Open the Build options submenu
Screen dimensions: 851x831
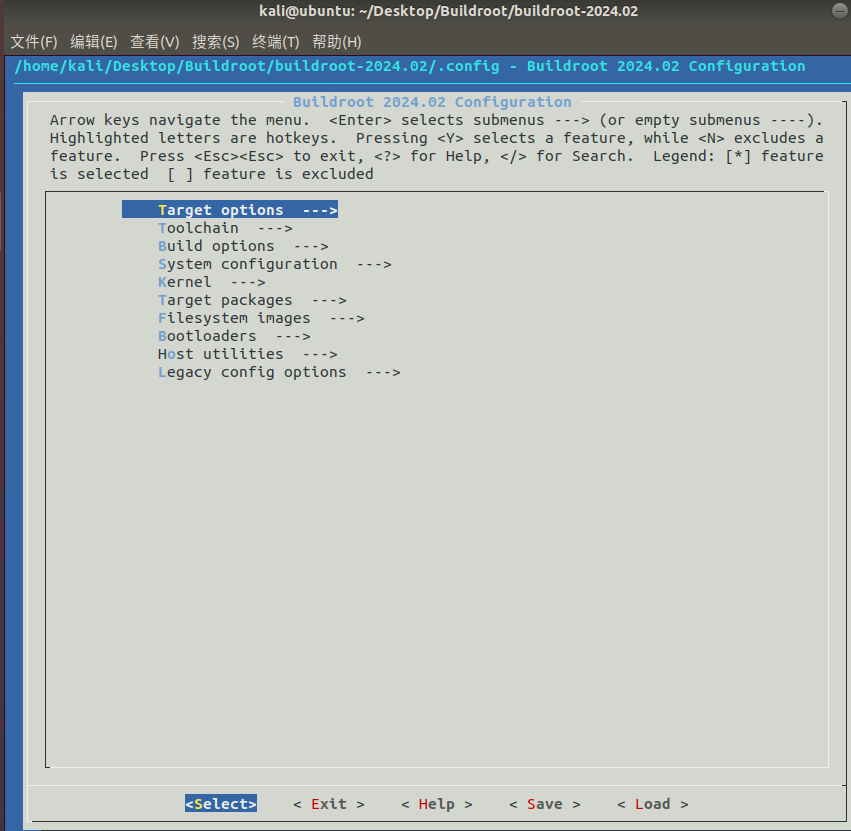tap(243, 246)
